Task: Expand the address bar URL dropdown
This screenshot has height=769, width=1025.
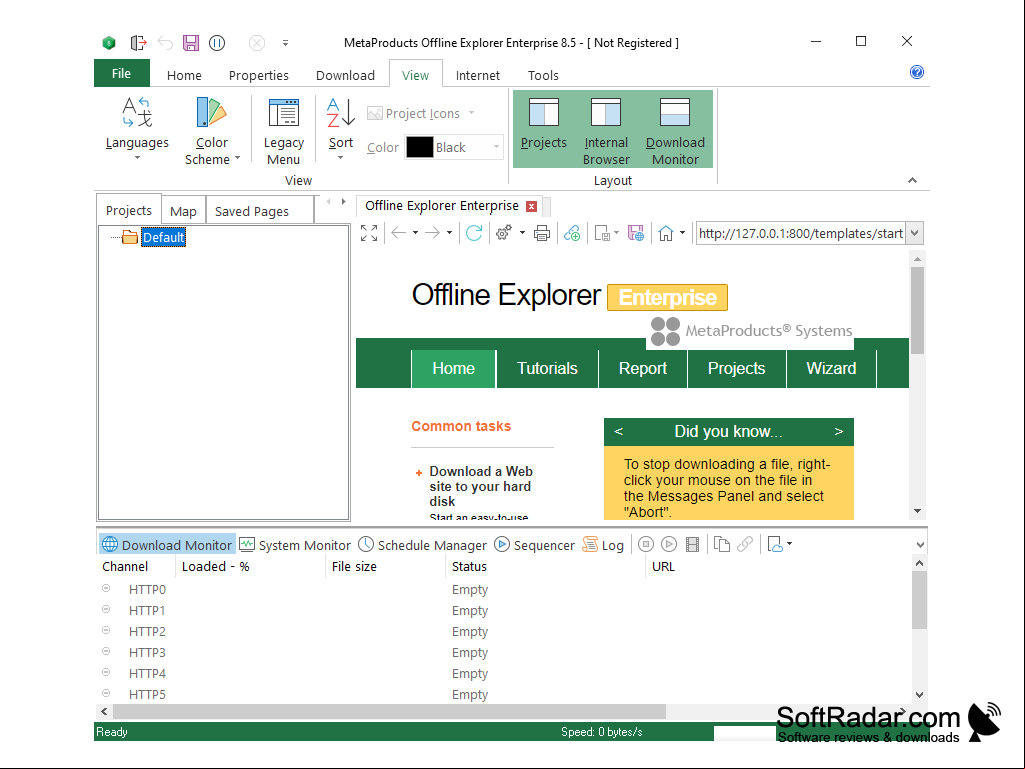Action: (915, 233)
